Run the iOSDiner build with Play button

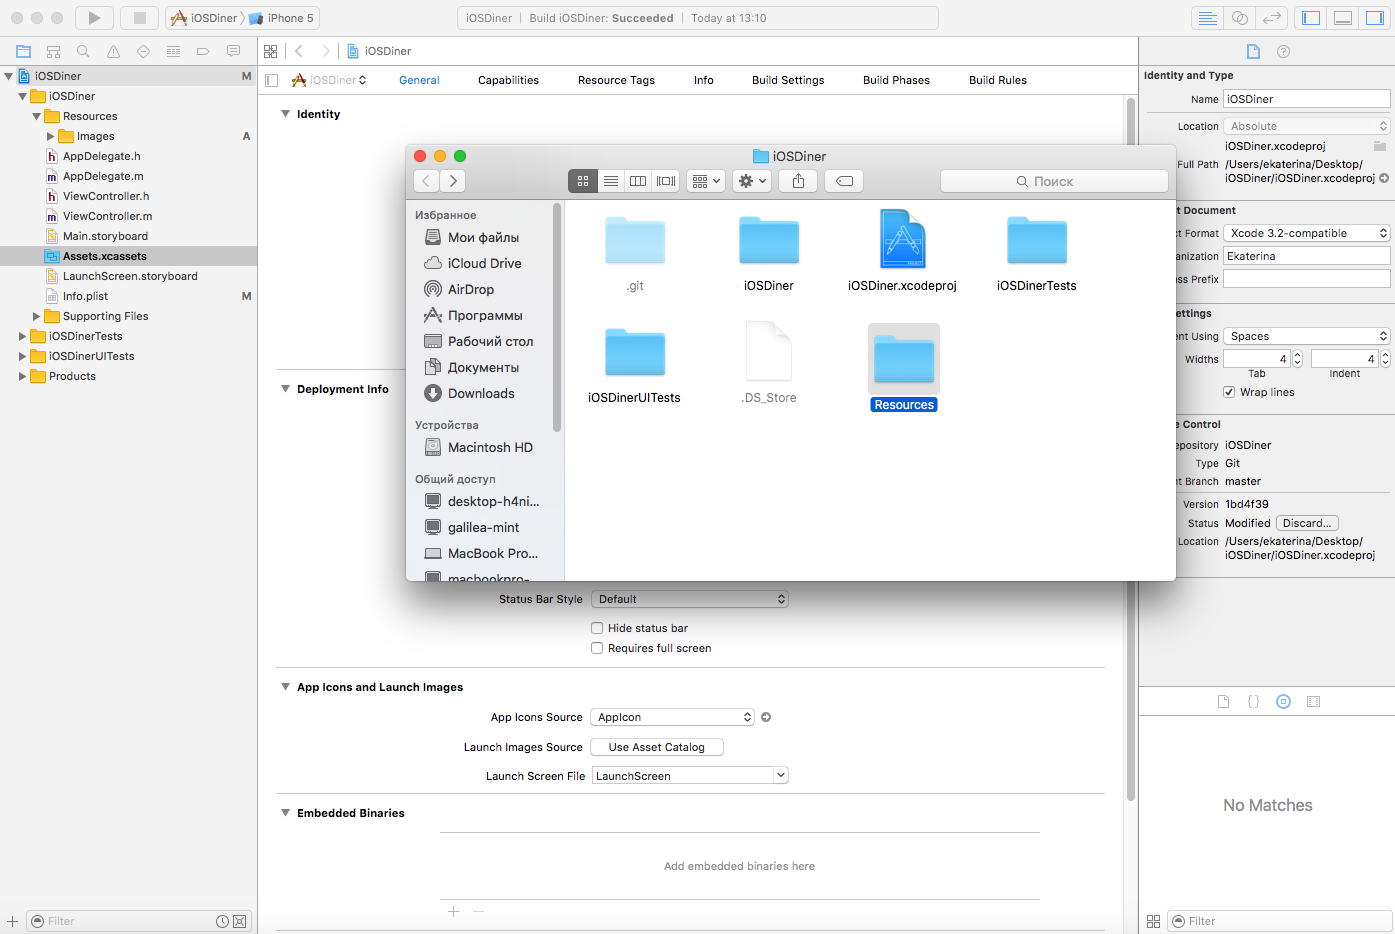pyautogui.click(x=94, y=18)
